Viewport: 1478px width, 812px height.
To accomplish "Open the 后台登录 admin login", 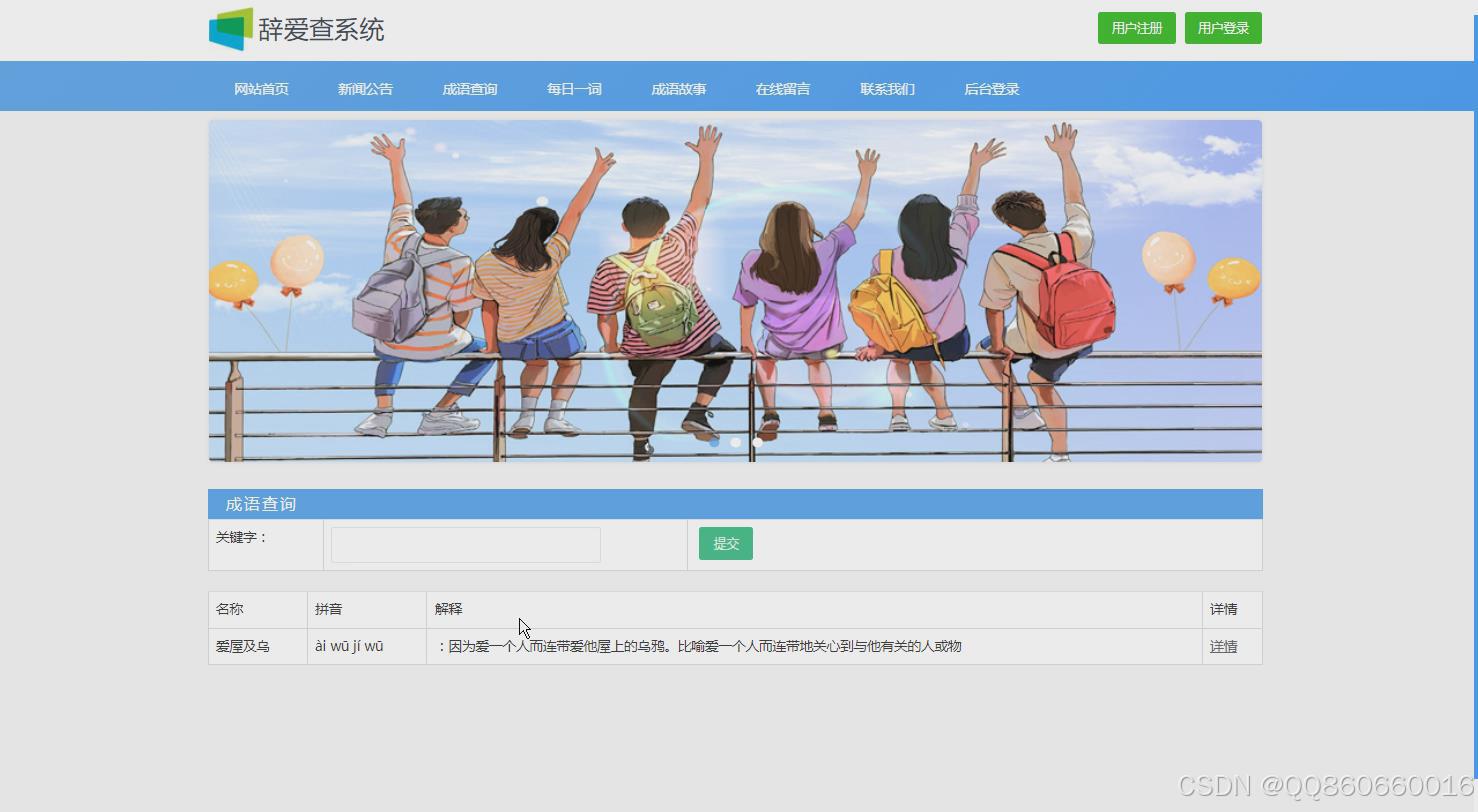I will 991,88.
